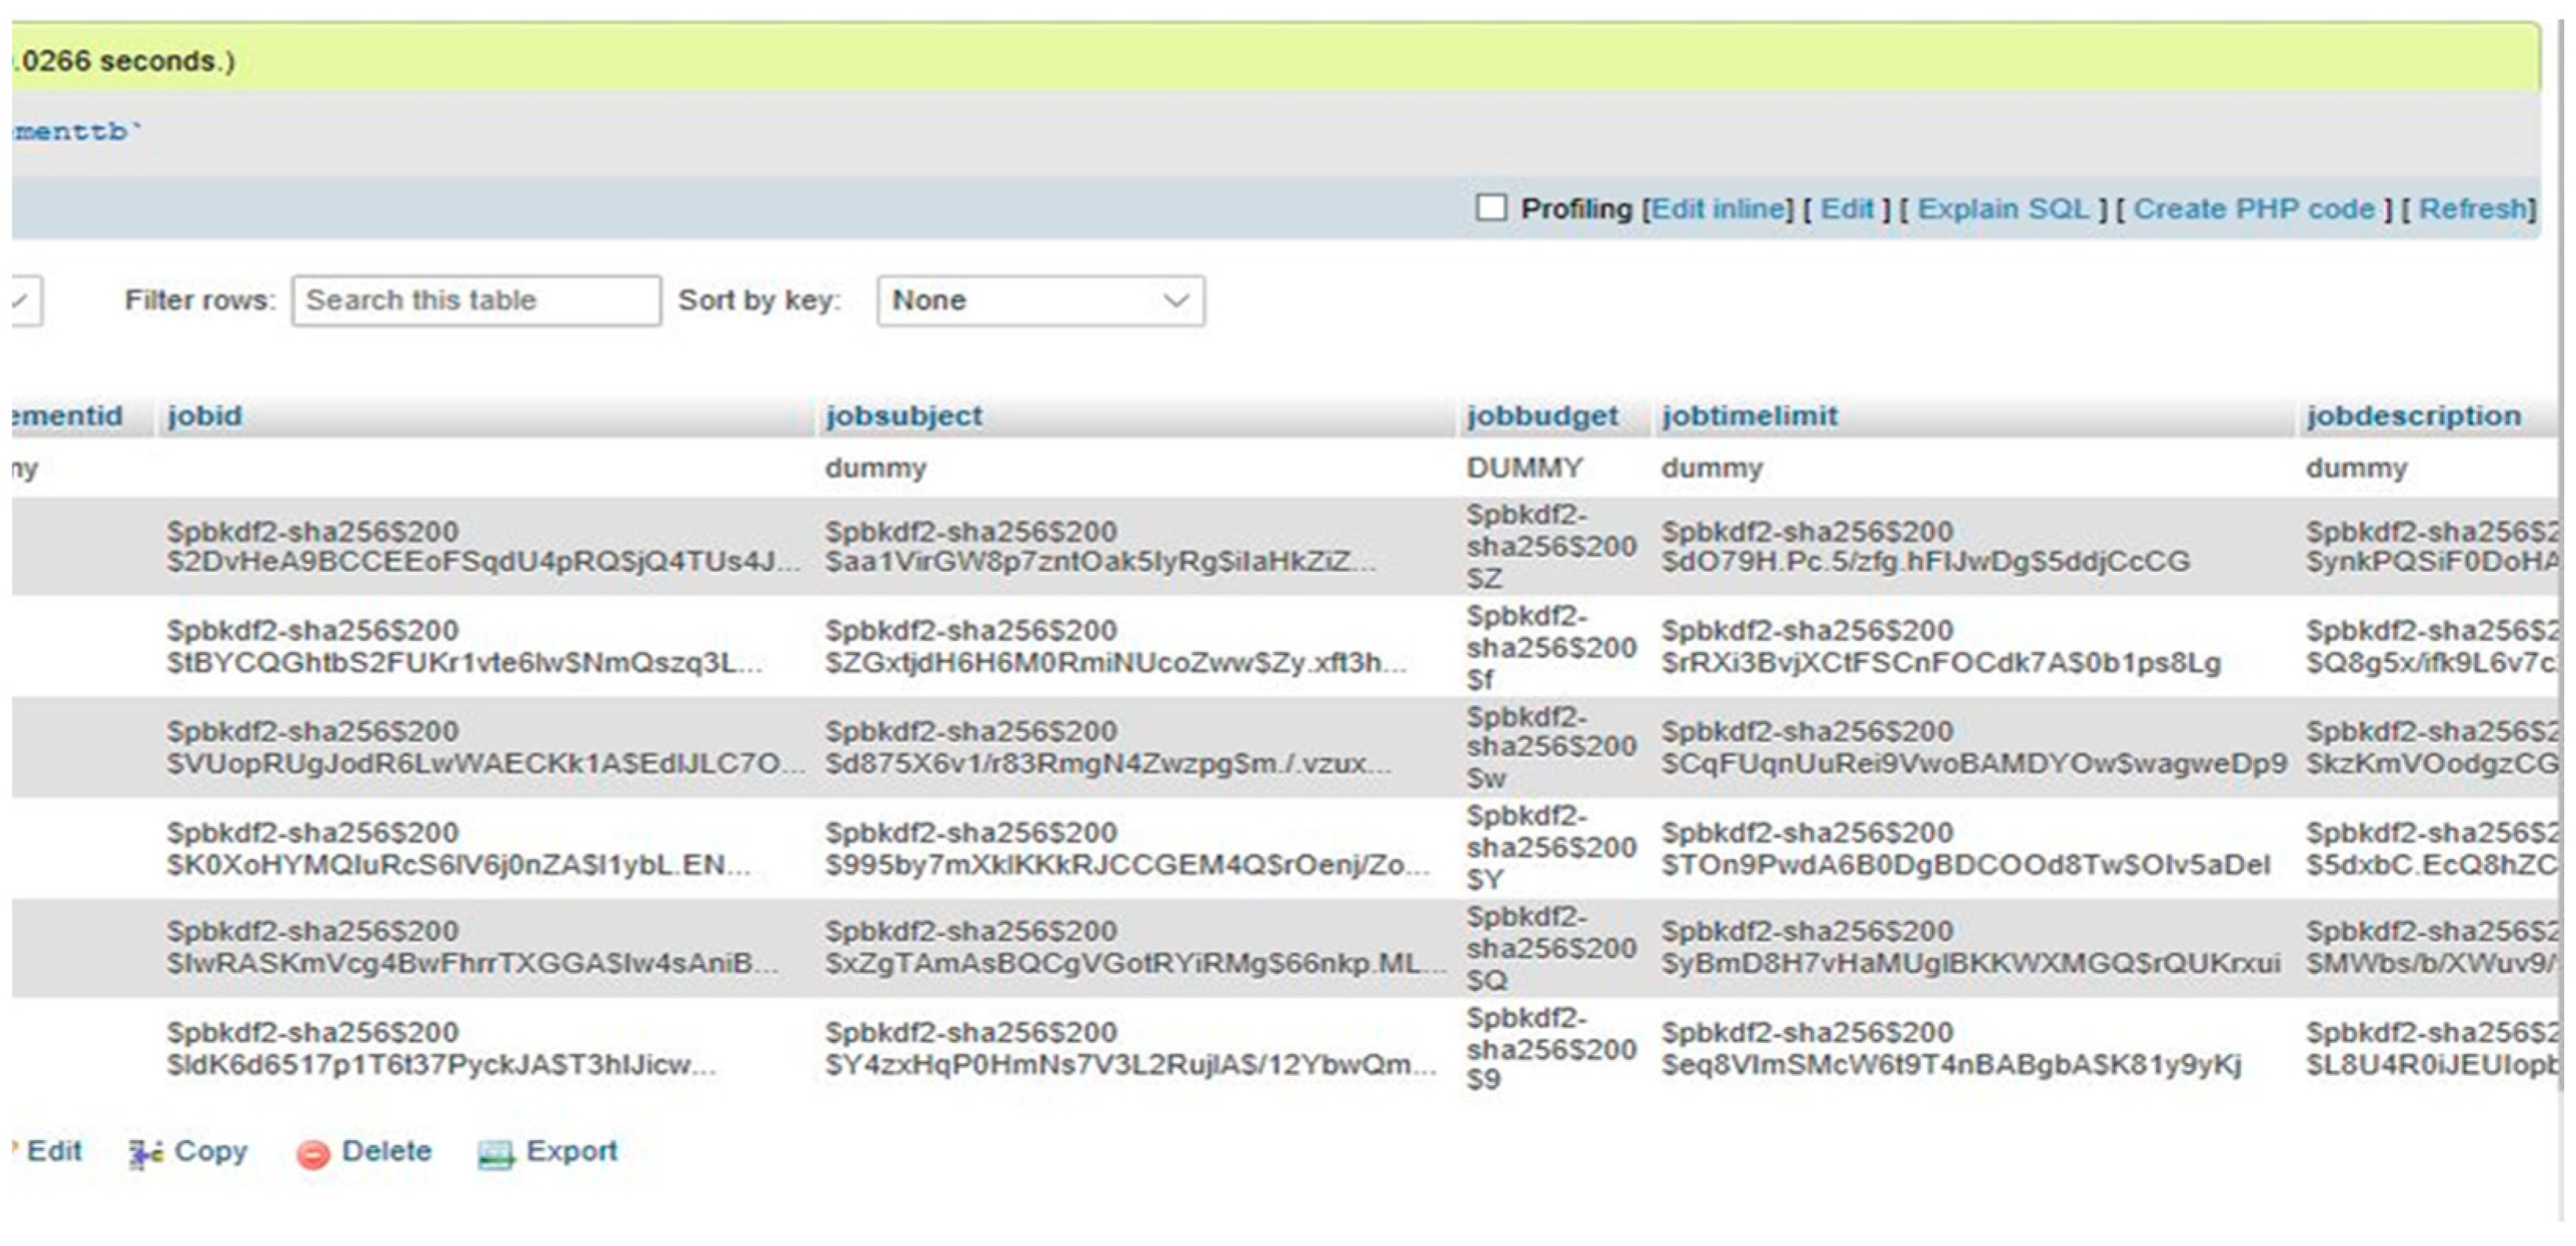Sort by the jobid column header
This screenshot has height=1246, width=2576.
coord(205,416)
